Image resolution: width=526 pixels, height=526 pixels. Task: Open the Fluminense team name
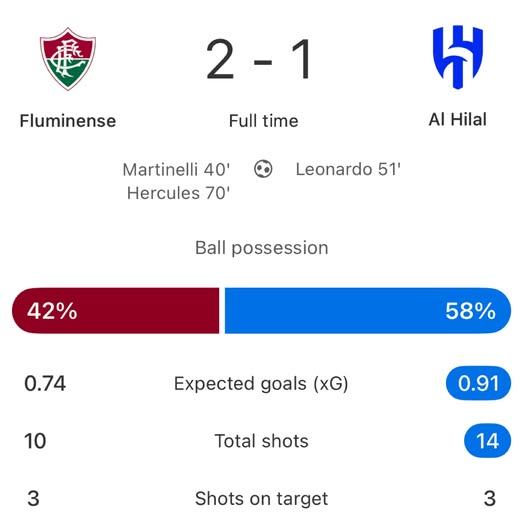[68, 121]
